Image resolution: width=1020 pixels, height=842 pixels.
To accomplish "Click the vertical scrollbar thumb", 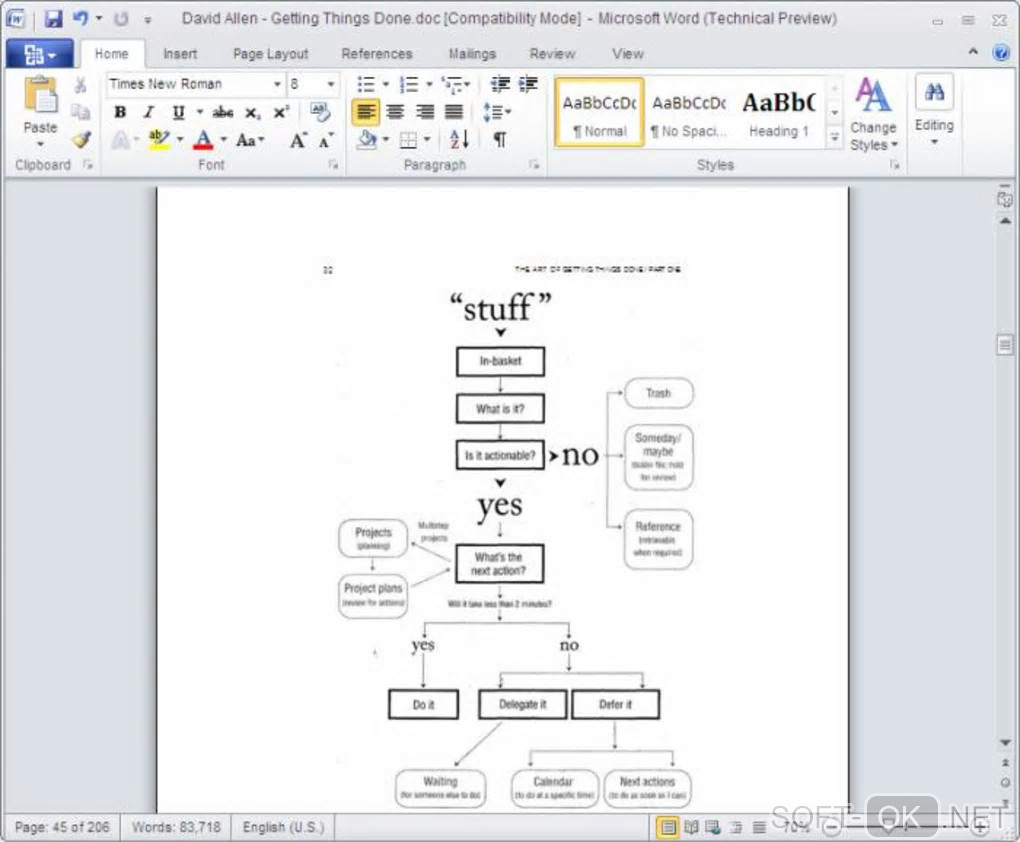I will 1005,344.
